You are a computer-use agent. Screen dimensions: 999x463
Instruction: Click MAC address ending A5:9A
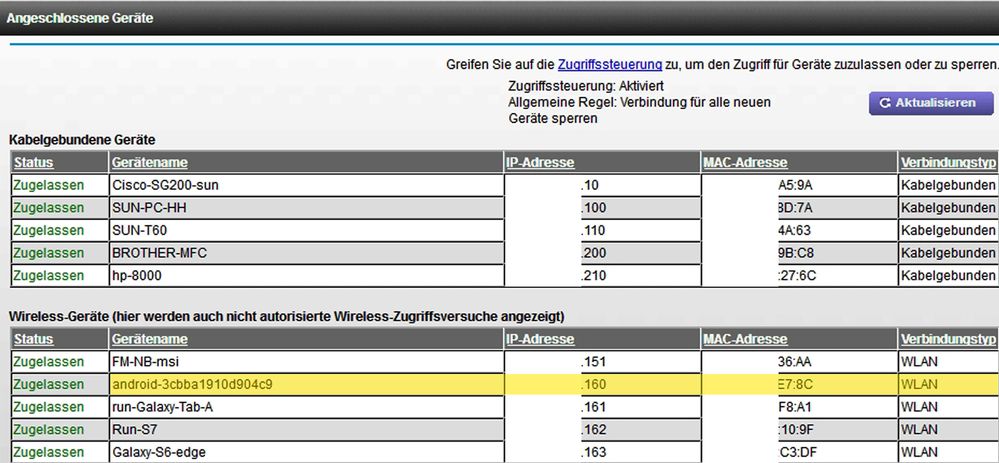[x=796, y=185]
